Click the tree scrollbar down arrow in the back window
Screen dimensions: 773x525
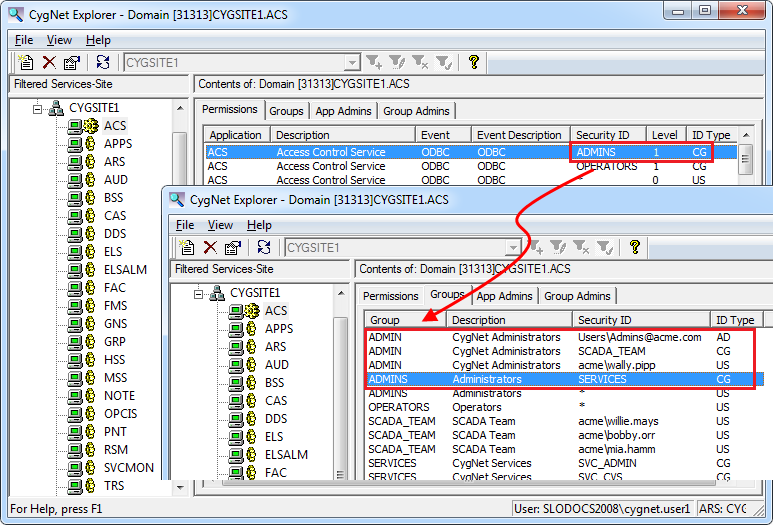pos(180,488)
